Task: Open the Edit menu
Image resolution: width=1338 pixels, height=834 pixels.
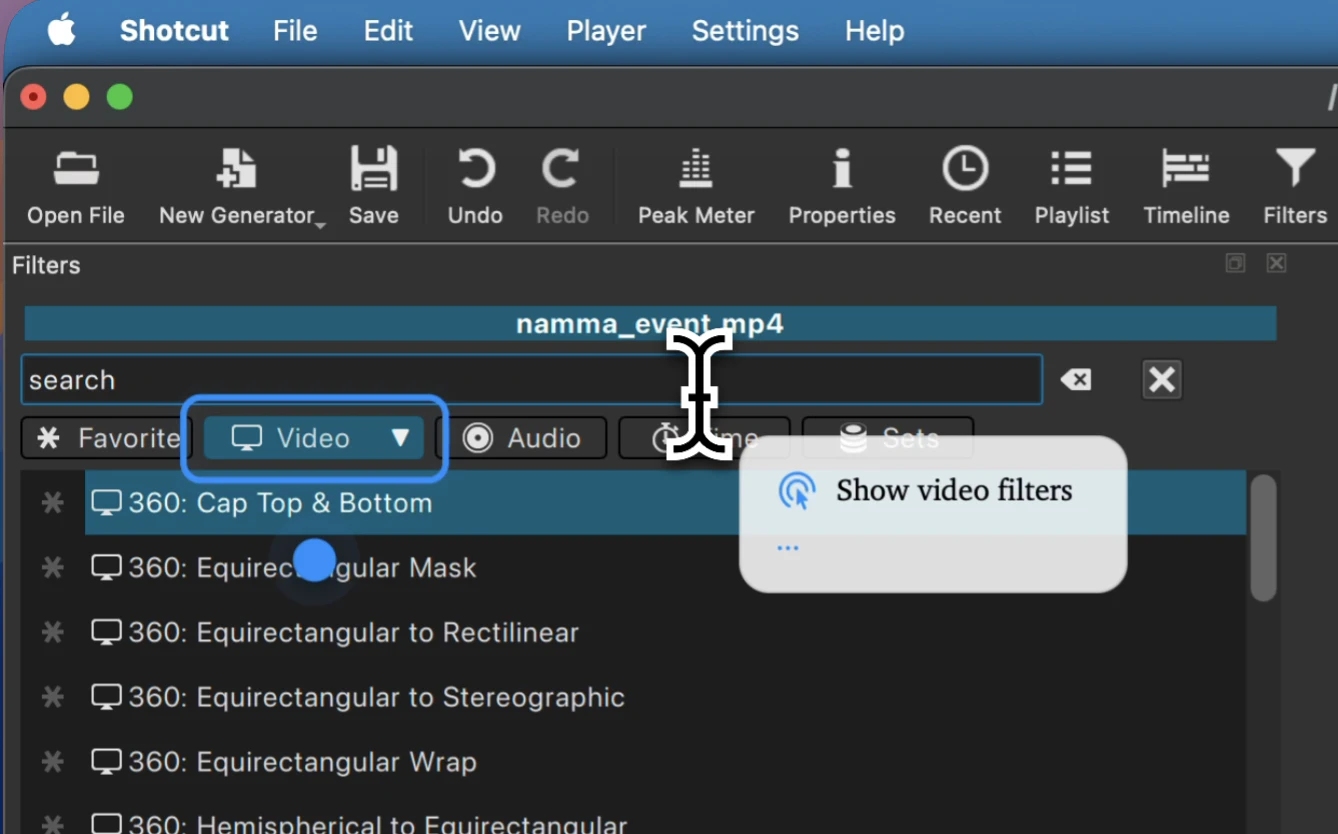Action: pyautogui.click(x=388, y=31)
